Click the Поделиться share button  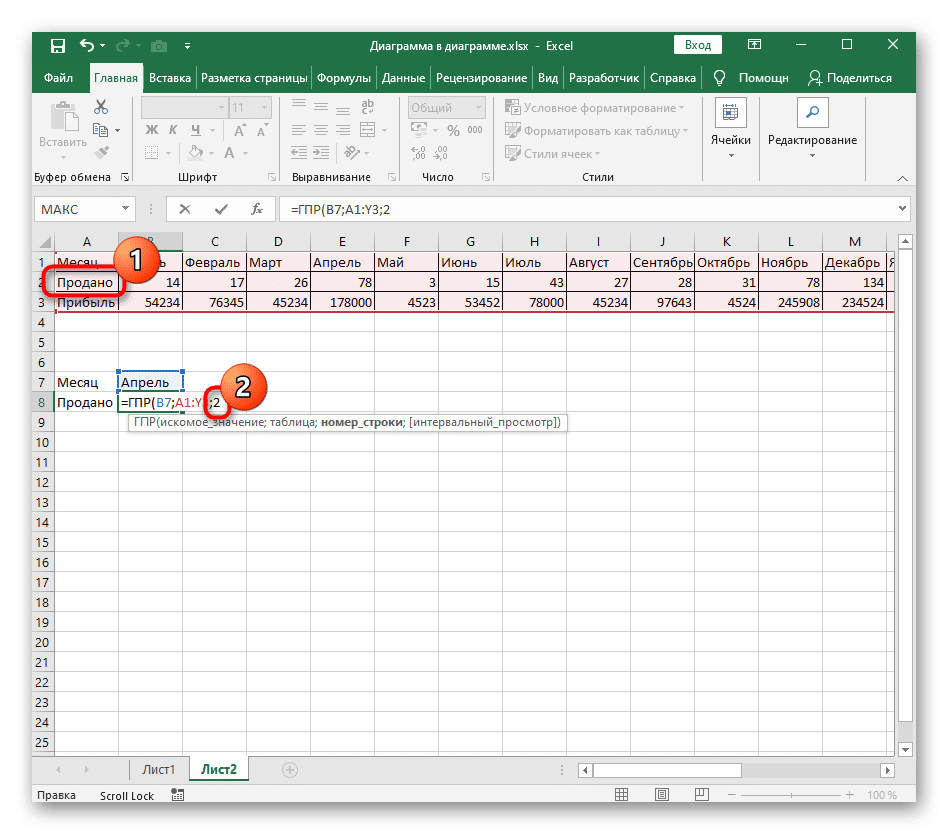pyautogui.click(x=849, y=78)
